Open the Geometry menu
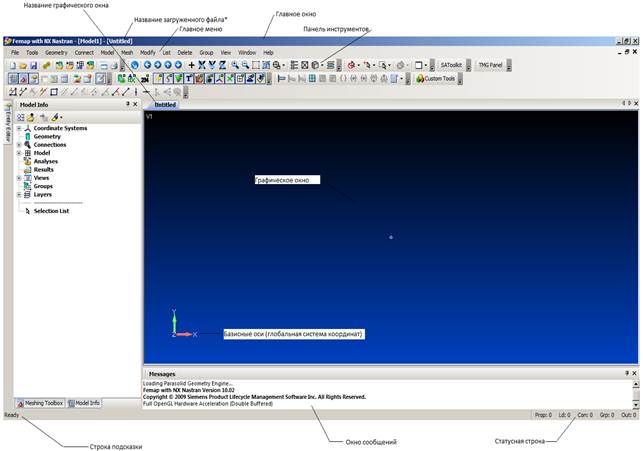 (56, 52)
